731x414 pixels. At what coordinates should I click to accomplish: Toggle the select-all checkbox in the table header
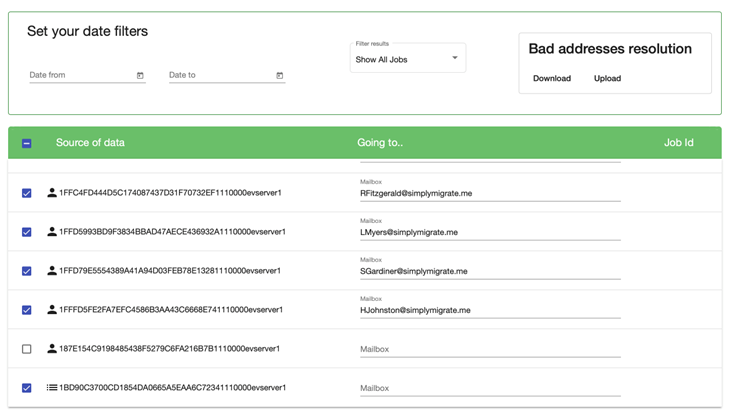(x=27, y=143)
